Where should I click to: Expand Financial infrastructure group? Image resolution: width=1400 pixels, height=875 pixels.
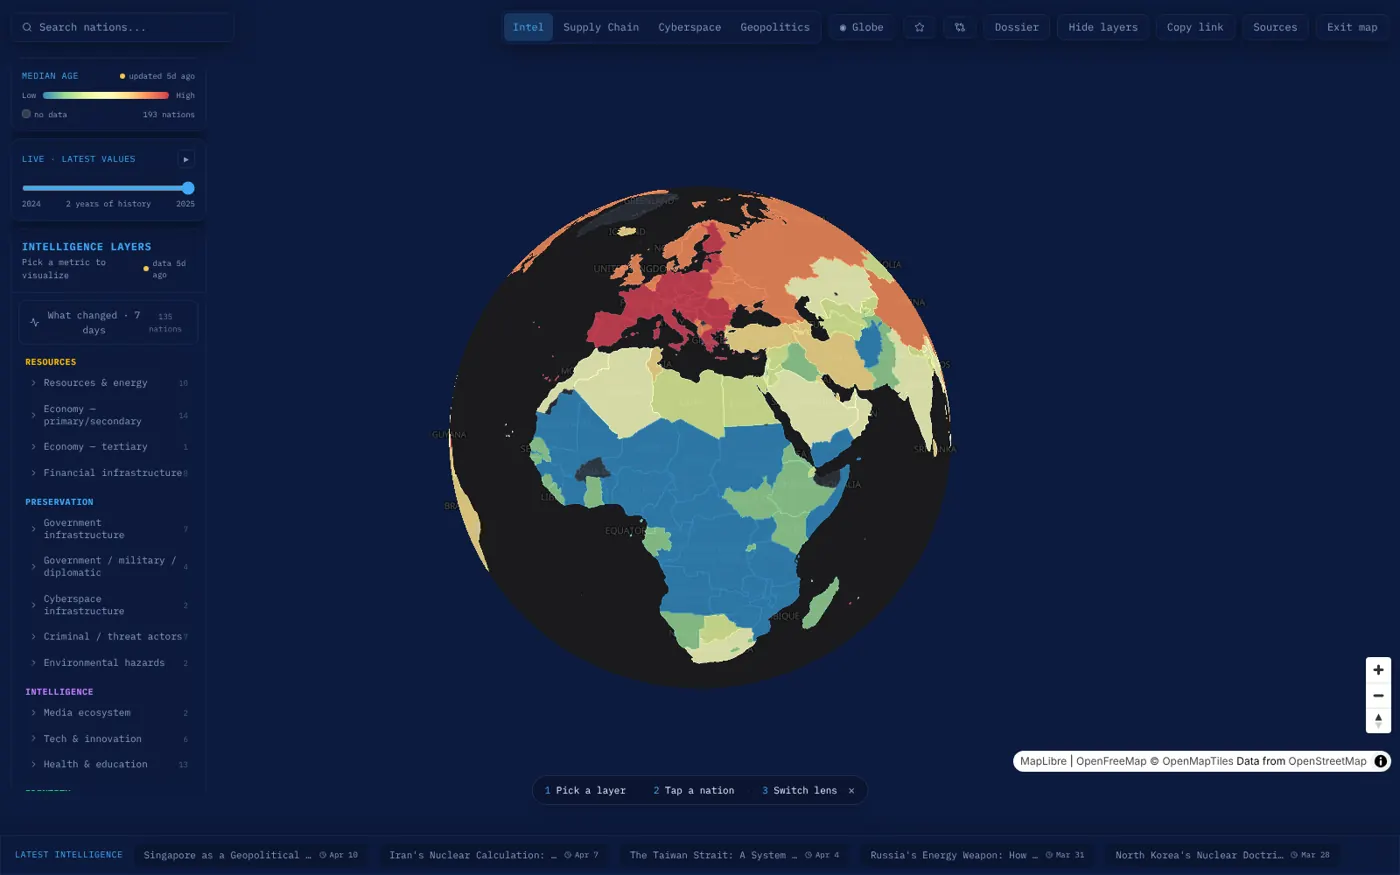[107, 473]
